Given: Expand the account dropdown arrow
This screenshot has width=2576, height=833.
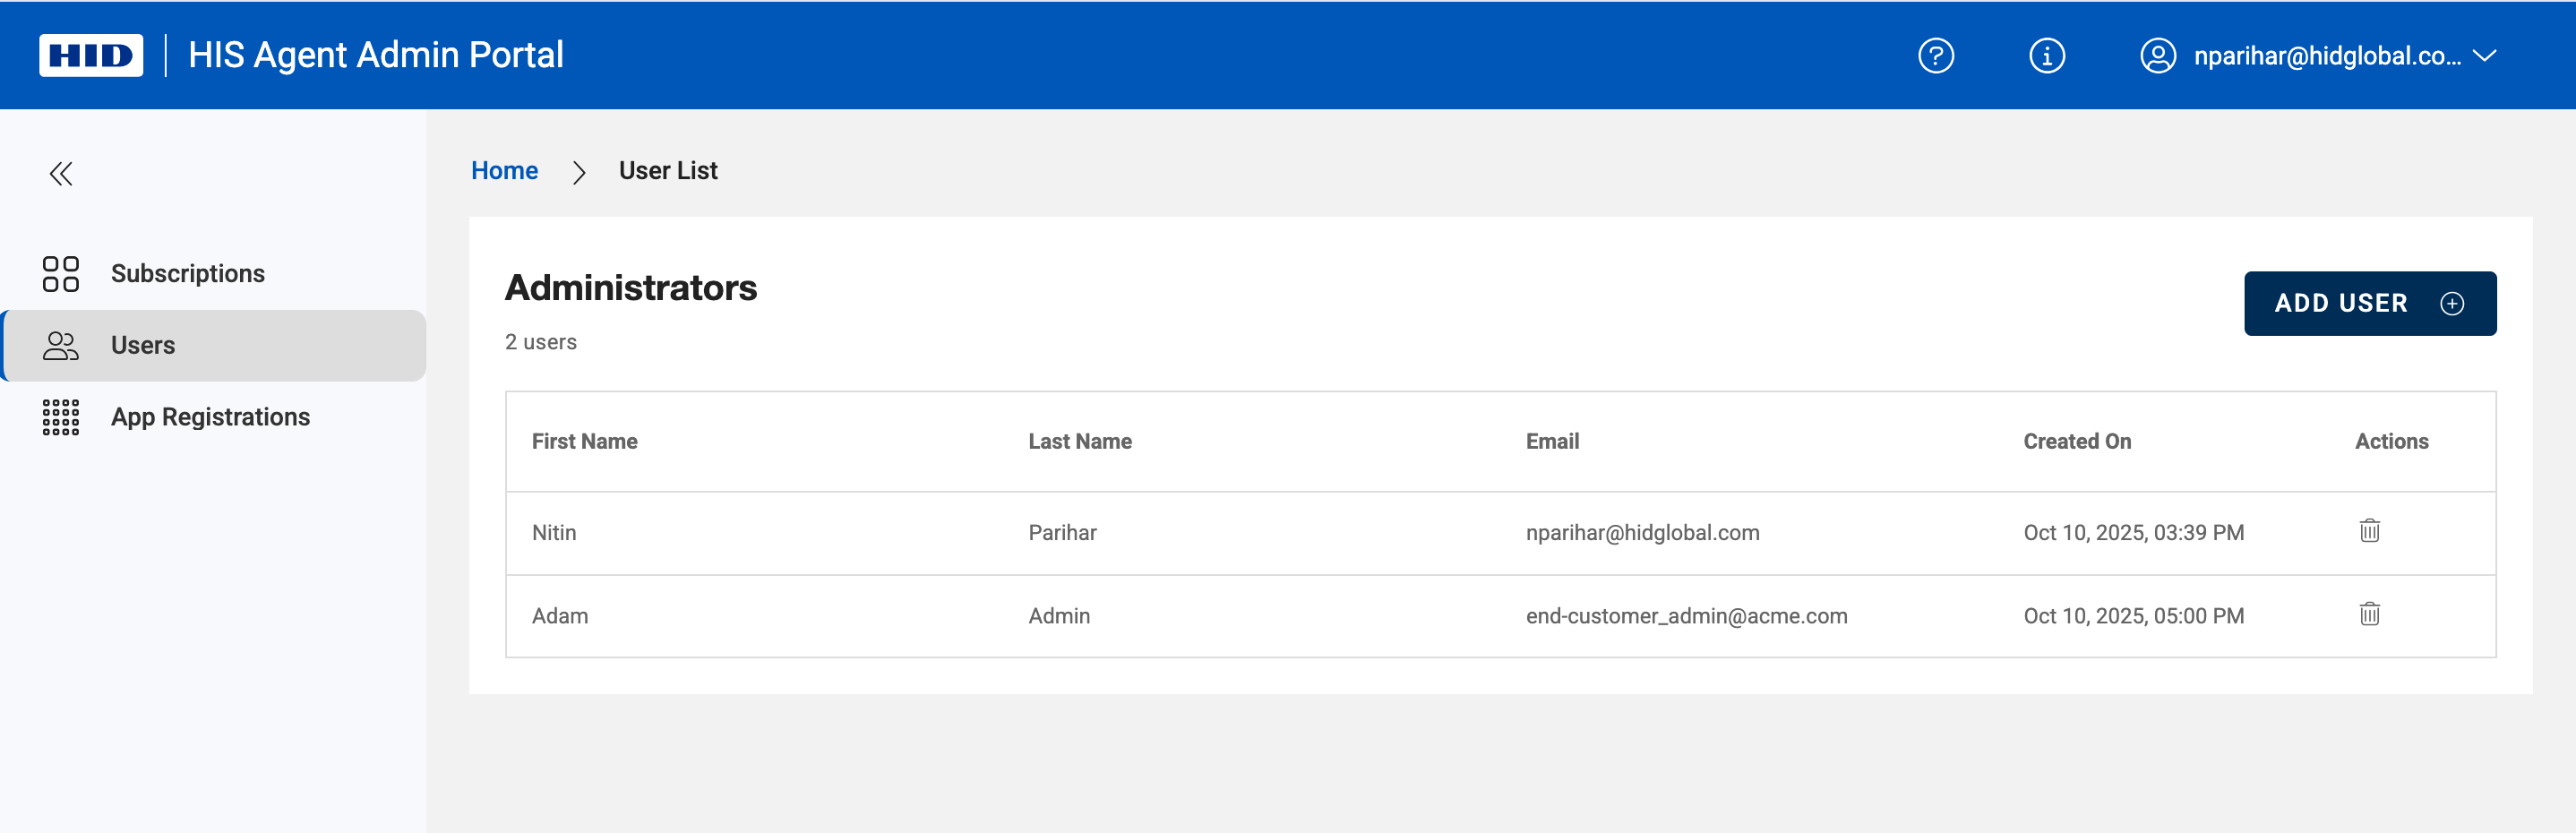Looking at the screenshot, I should click(x=2485, y=56).
